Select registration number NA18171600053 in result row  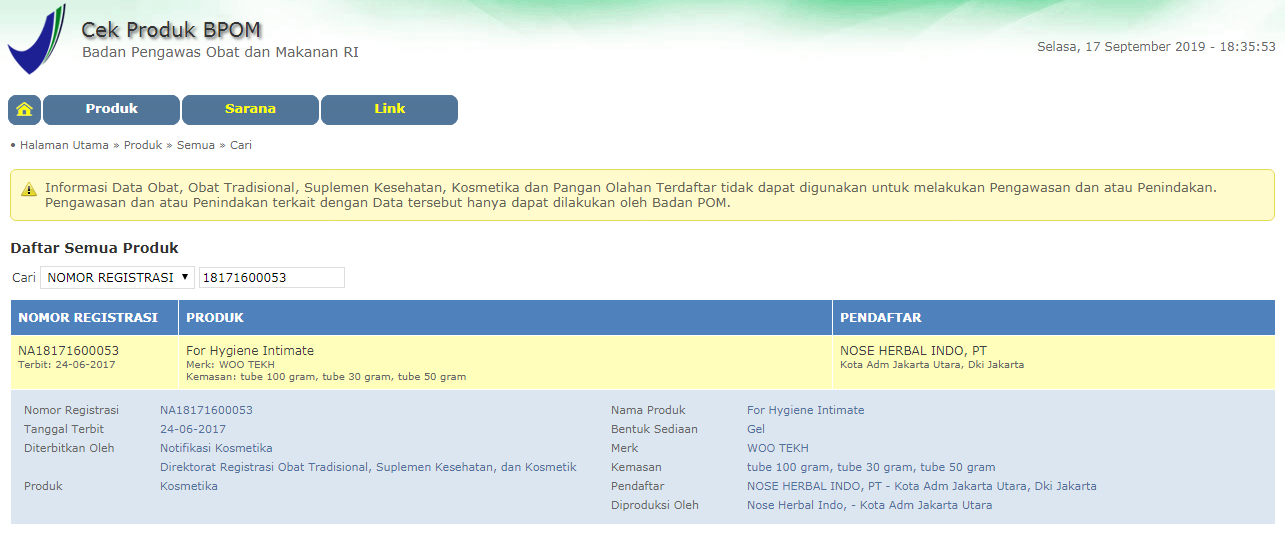pyautogui.click(x=68, y=351)
